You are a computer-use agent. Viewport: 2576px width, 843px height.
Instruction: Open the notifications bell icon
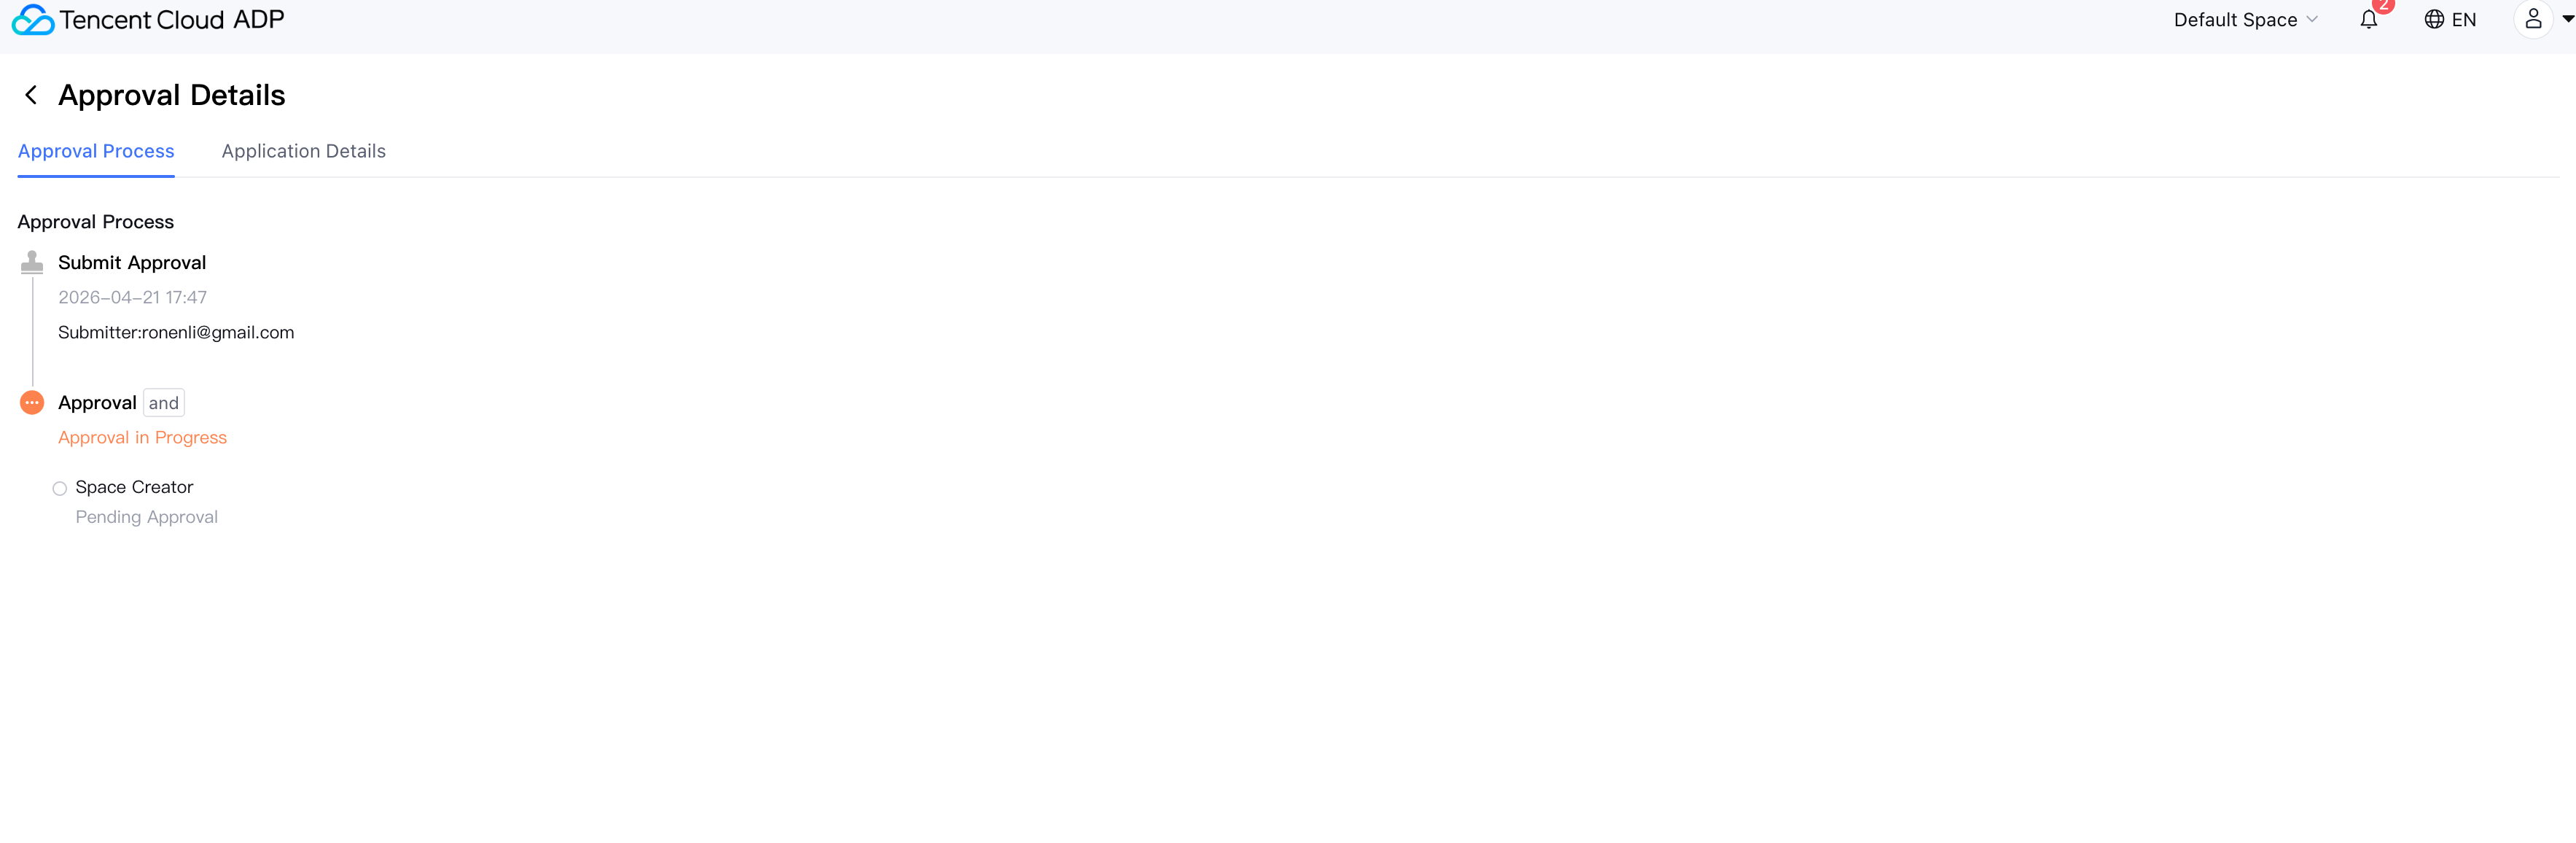click(2369, 19)
